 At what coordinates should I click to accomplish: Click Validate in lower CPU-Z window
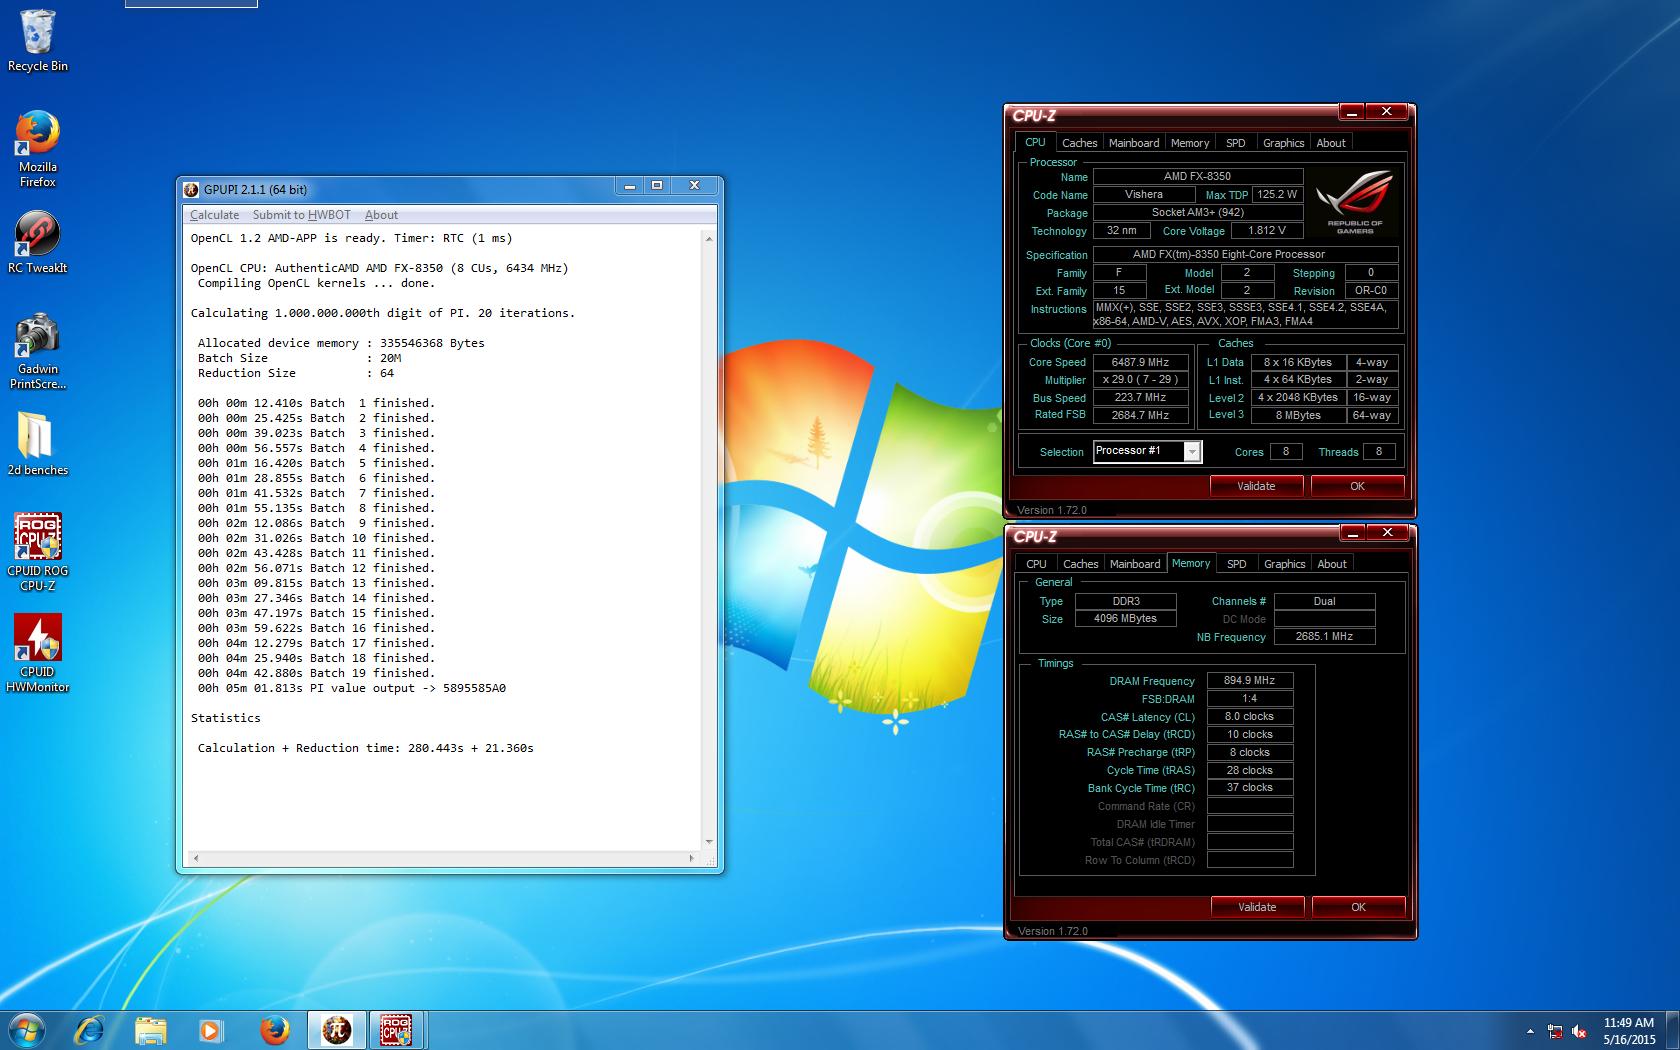click(1257, 907)
